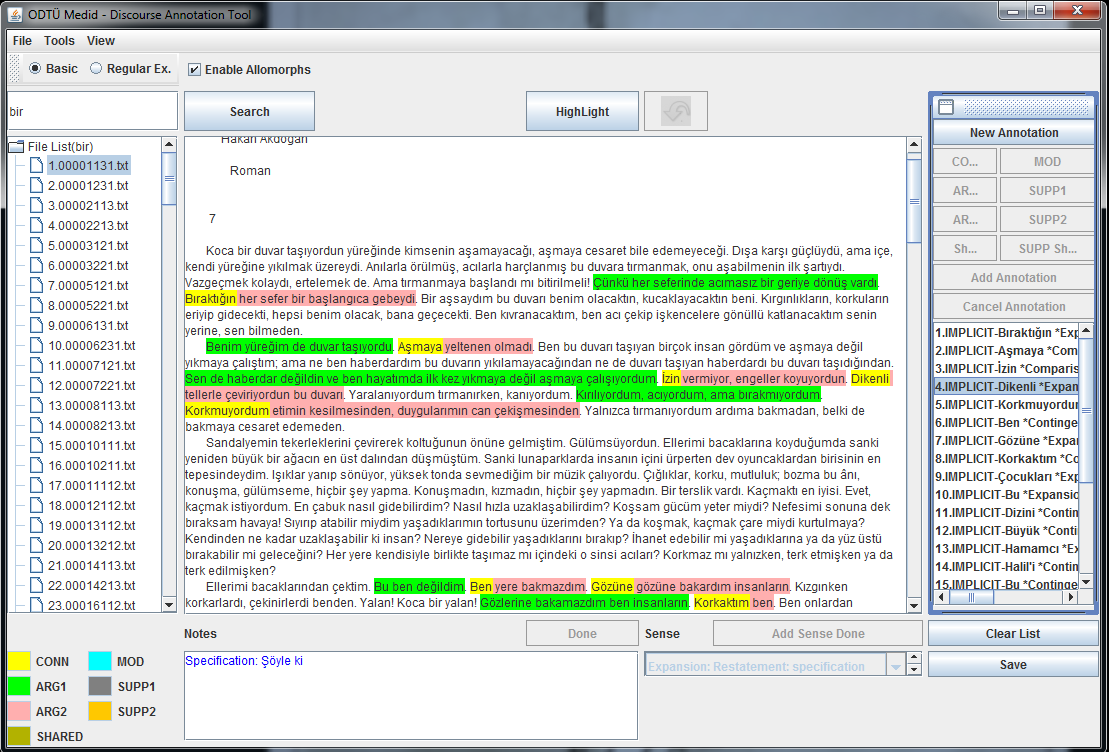1109x752 pixels.
Task: Select file 12.00007221.txt in the list
Action: pyautogui.click(x=91, y=386)
